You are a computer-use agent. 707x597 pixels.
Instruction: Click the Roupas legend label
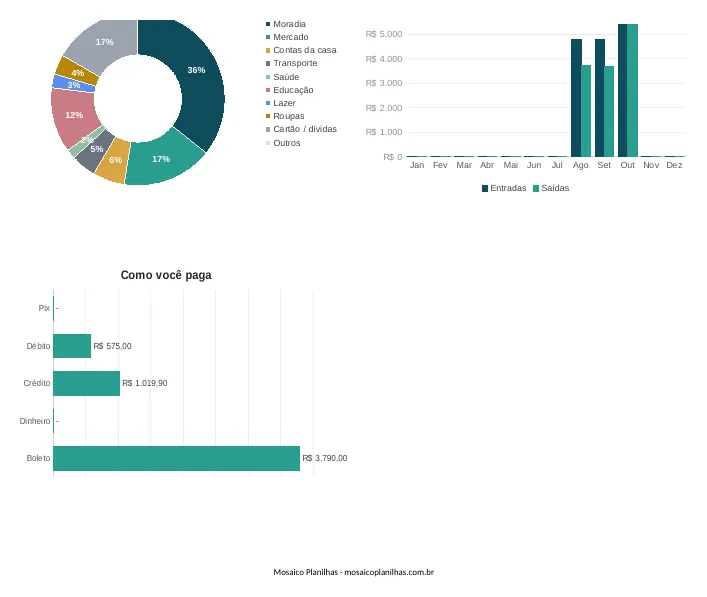click(289, 116)
